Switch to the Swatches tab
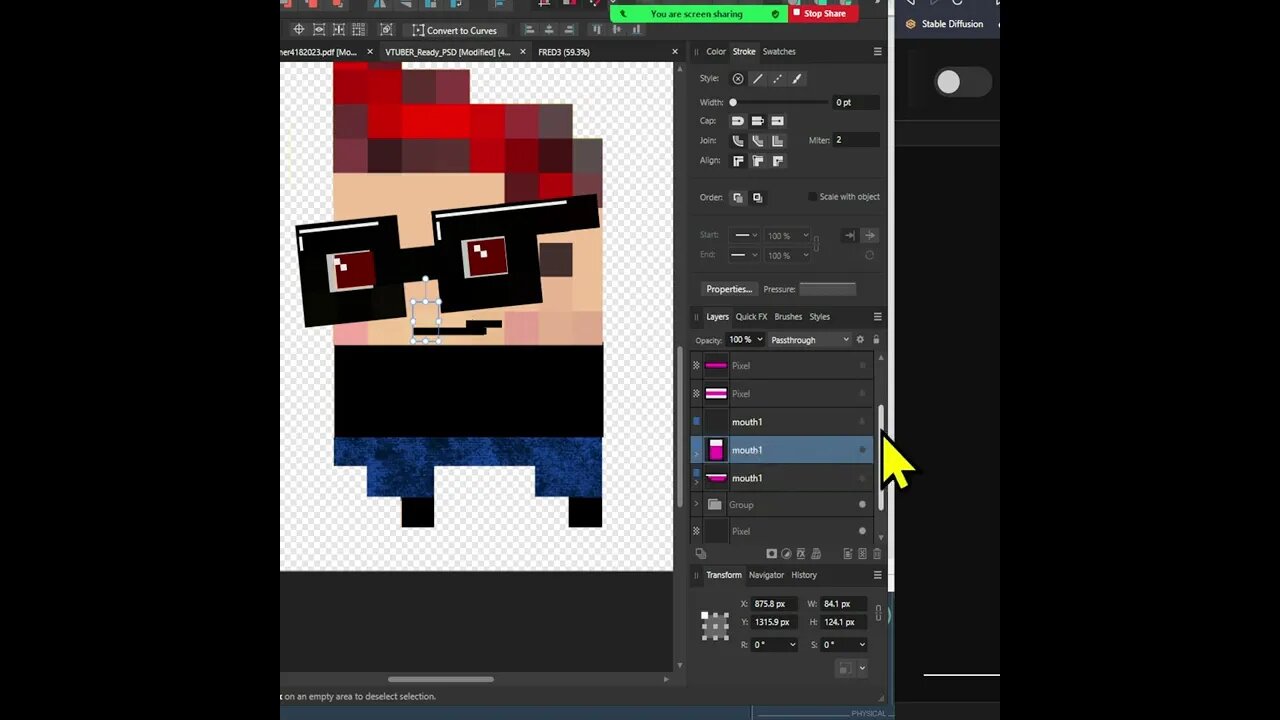Screen dimensions: 1280x720 tap(779, 52)
